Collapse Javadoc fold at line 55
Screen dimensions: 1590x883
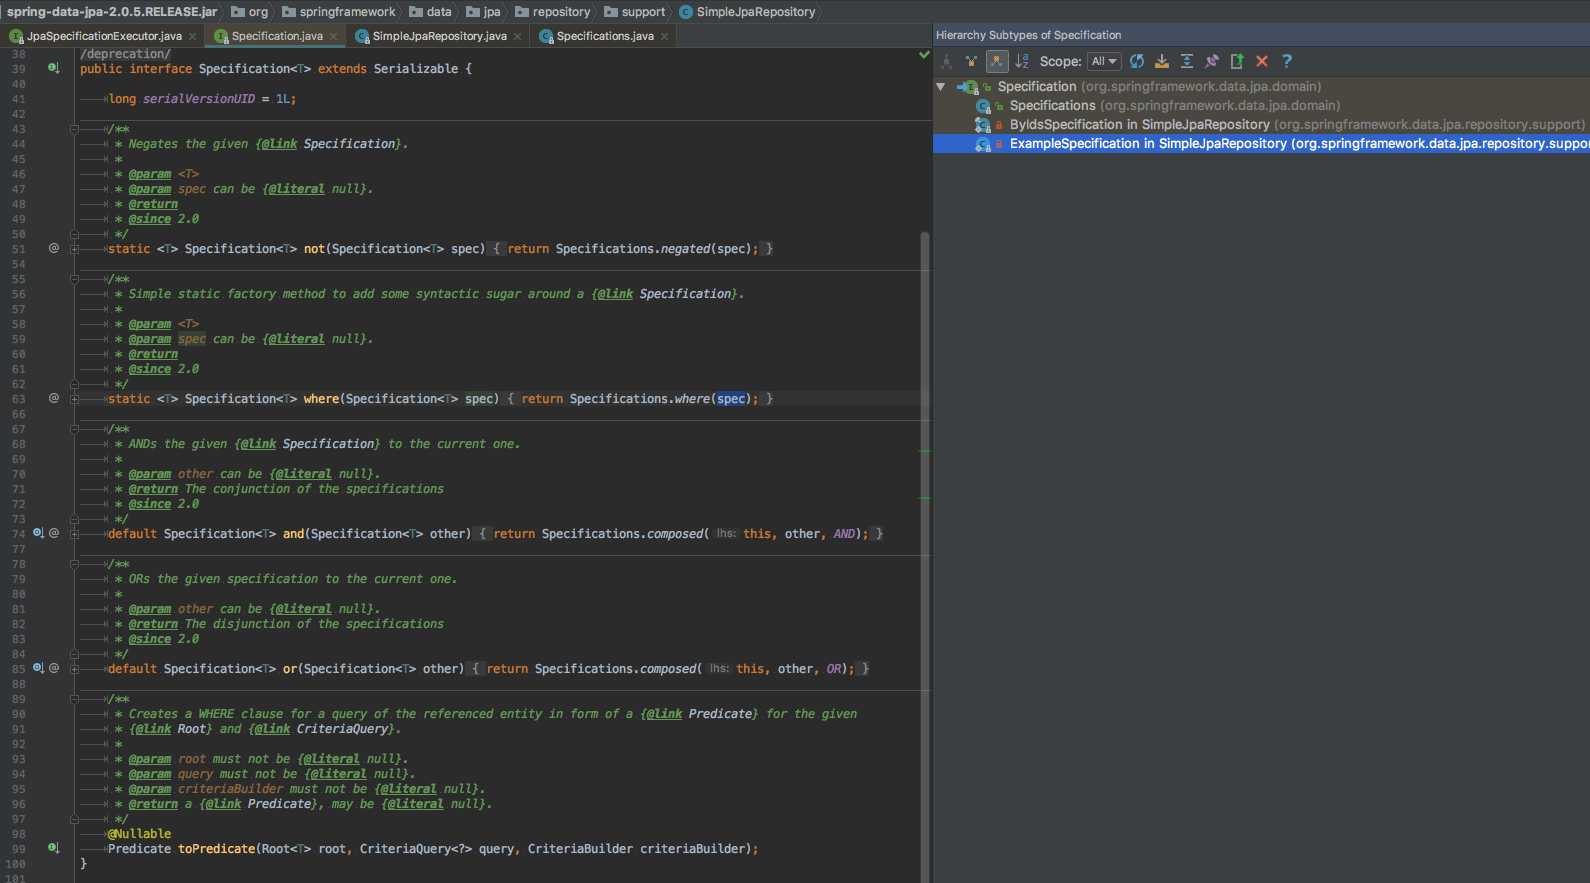[x=74, y=279]
